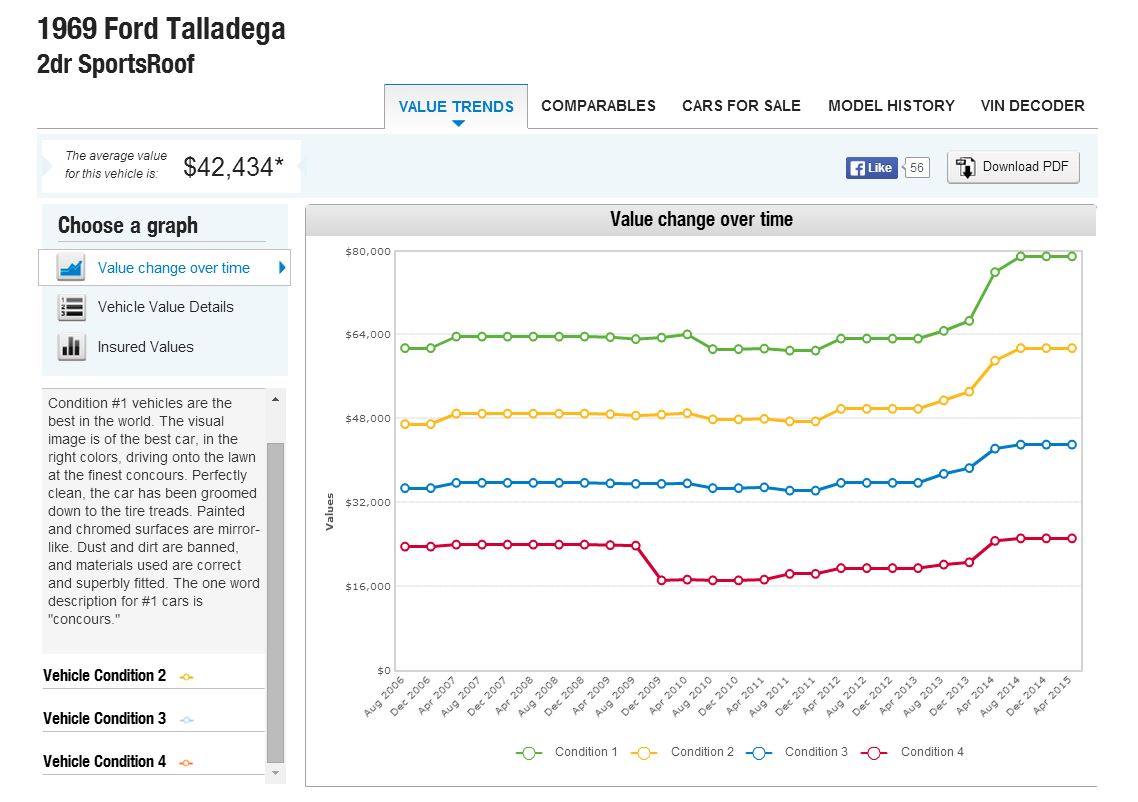Open the Model History tab
1138x802 pixels.
click(x=891, y=106)
